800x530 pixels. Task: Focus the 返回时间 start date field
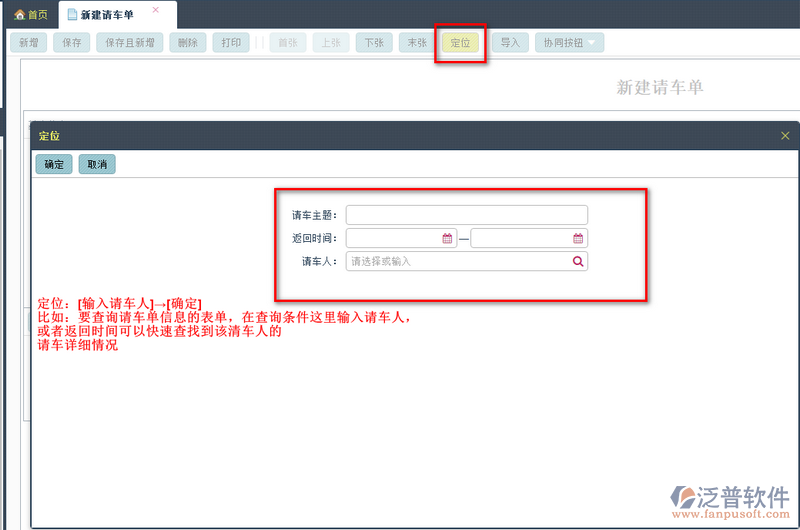(x=402, y=238)
